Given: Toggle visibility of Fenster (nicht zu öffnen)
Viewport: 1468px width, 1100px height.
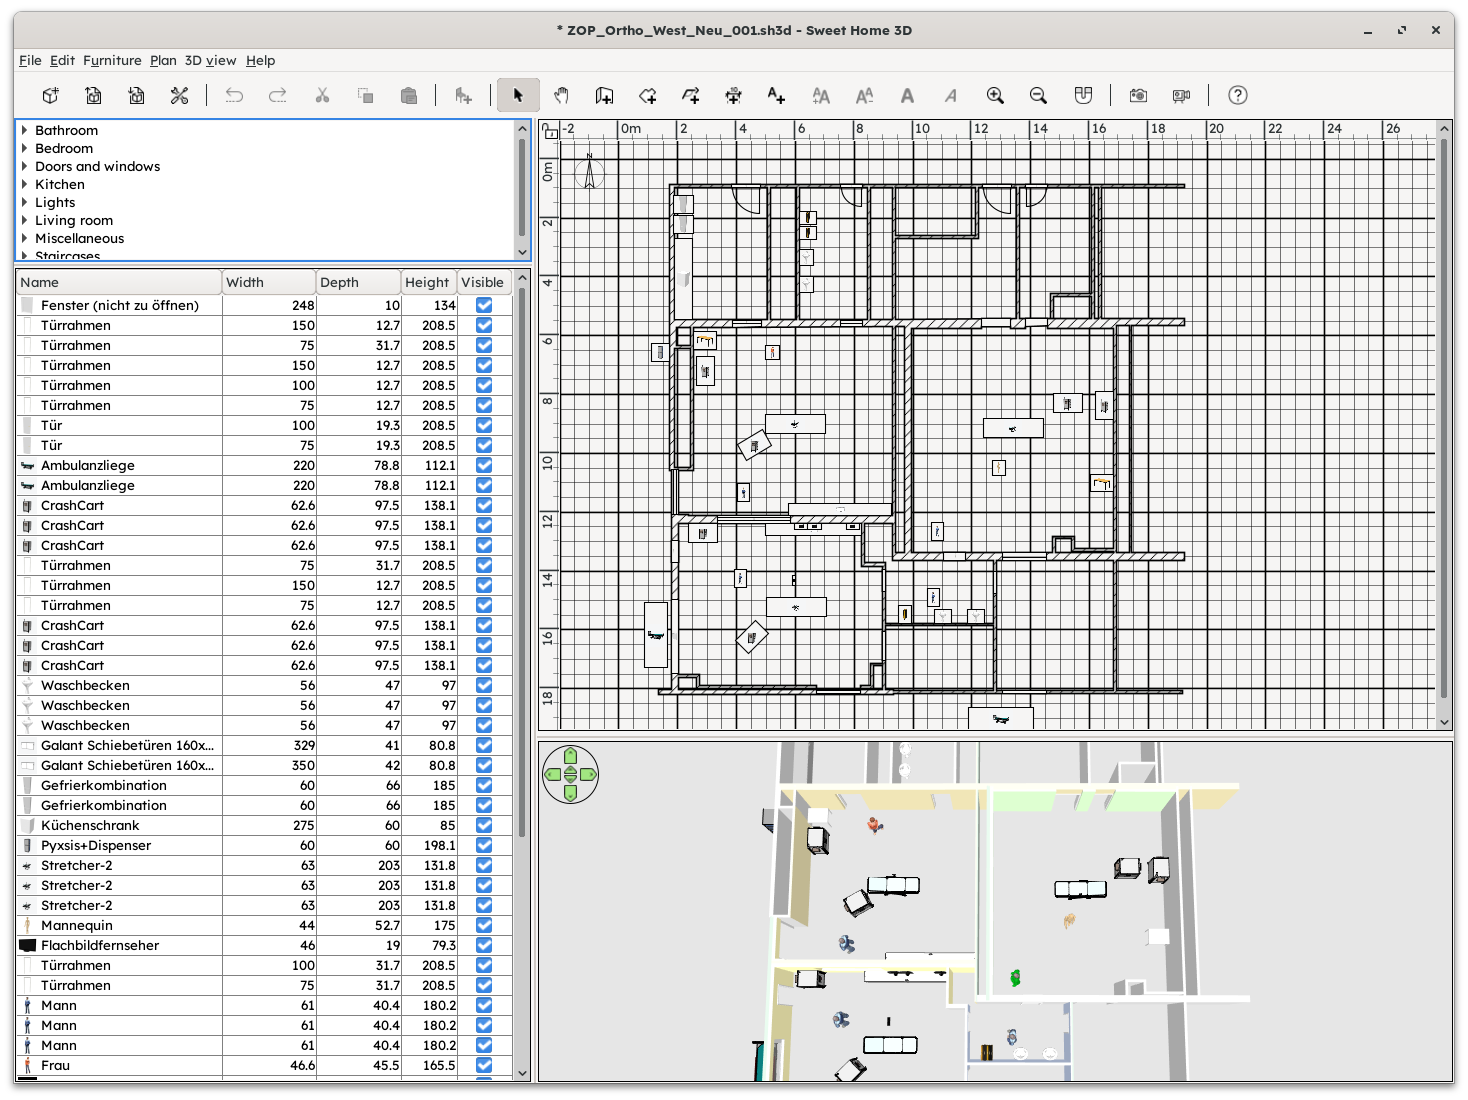Looking at the screenshot, I should coord(484,305).
